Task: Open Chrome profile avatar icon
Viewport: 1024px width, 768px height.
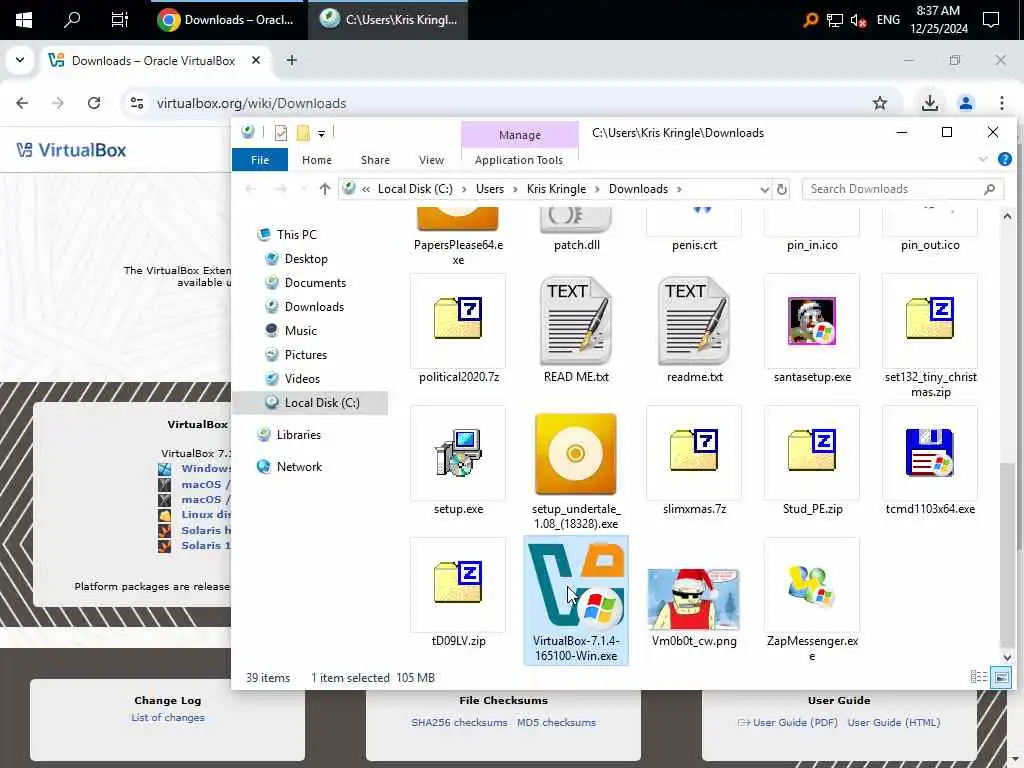Action: (965, 103)
